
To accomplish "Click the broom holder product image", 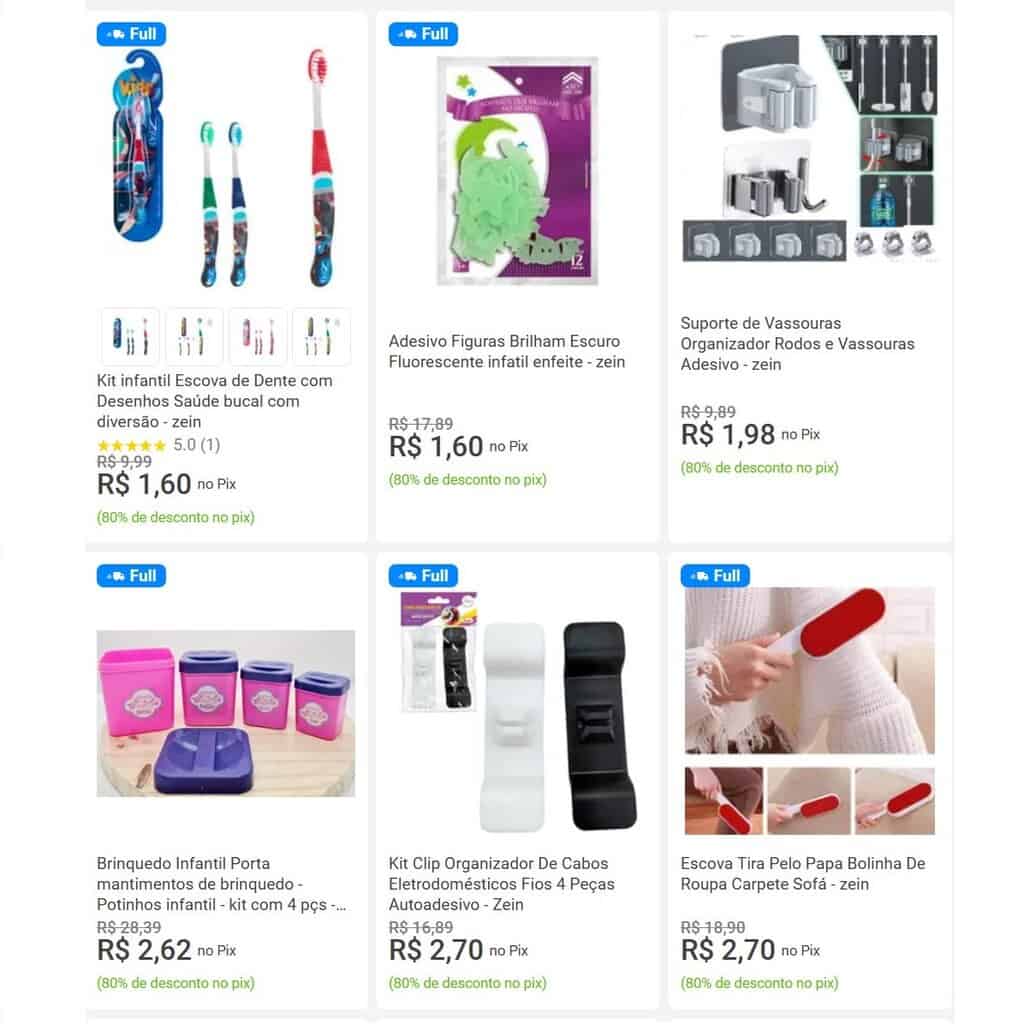I will (809, 149).
